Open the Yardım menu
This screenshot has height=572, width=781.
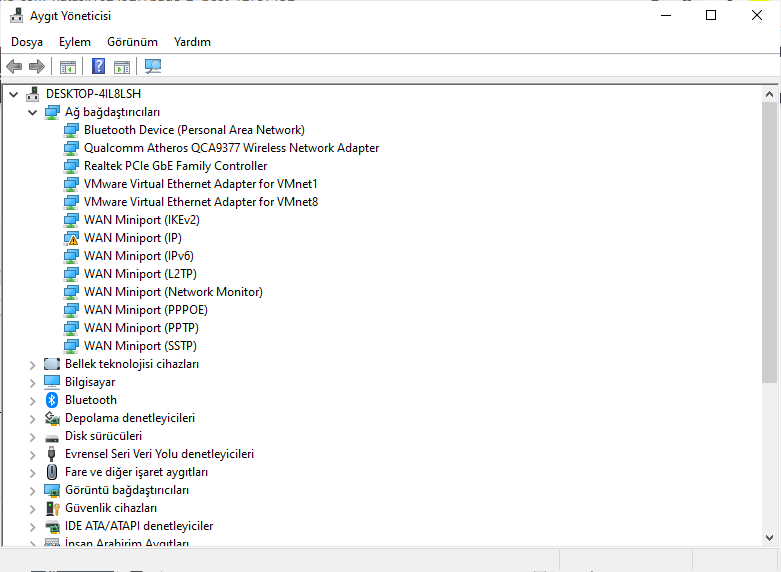pos(192,42)
